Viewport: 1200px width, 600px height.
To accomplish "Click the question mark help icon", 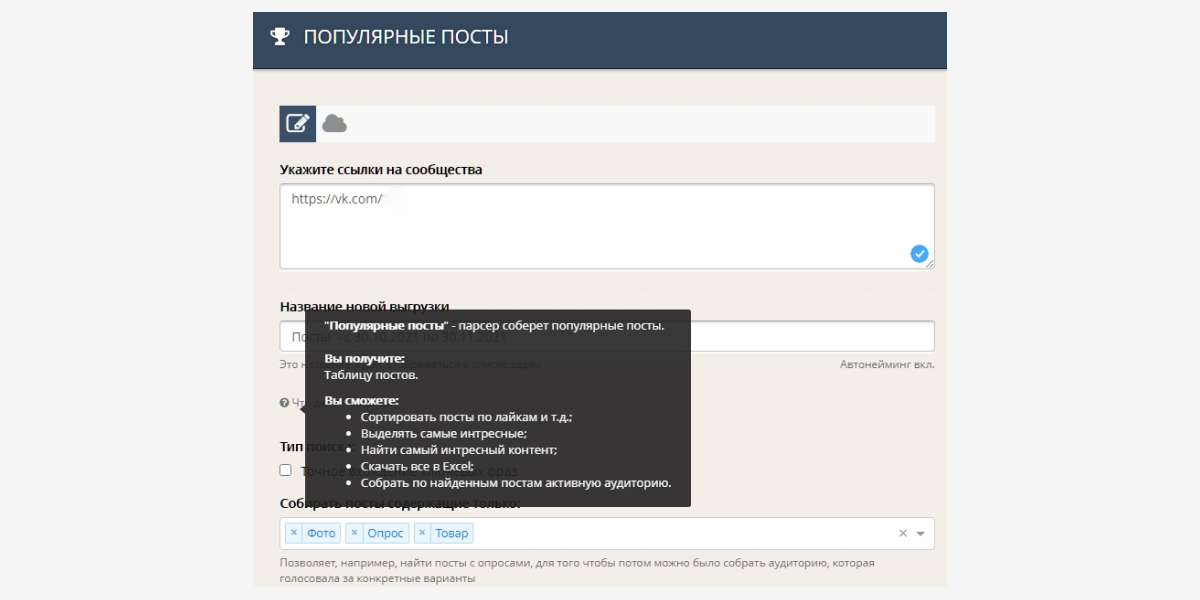I will [x=284, y=403].
